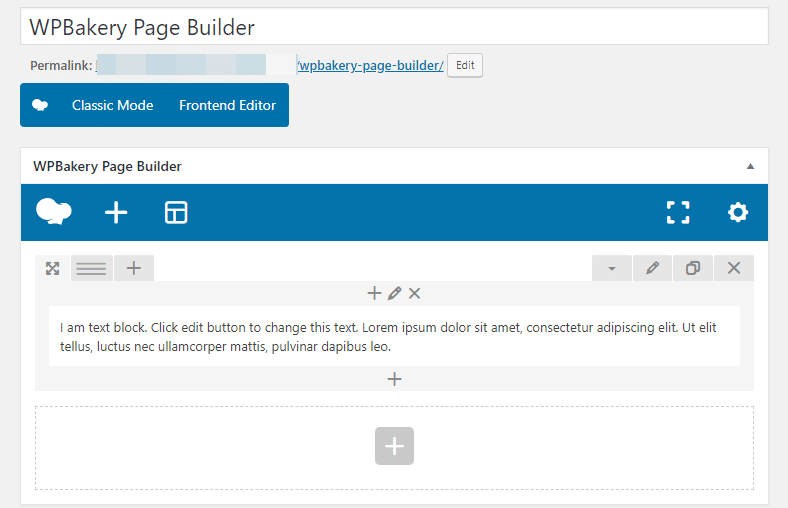
Task: Collapse the WPBakery Page Builder metabox
Action: click(x=750, y=166)
